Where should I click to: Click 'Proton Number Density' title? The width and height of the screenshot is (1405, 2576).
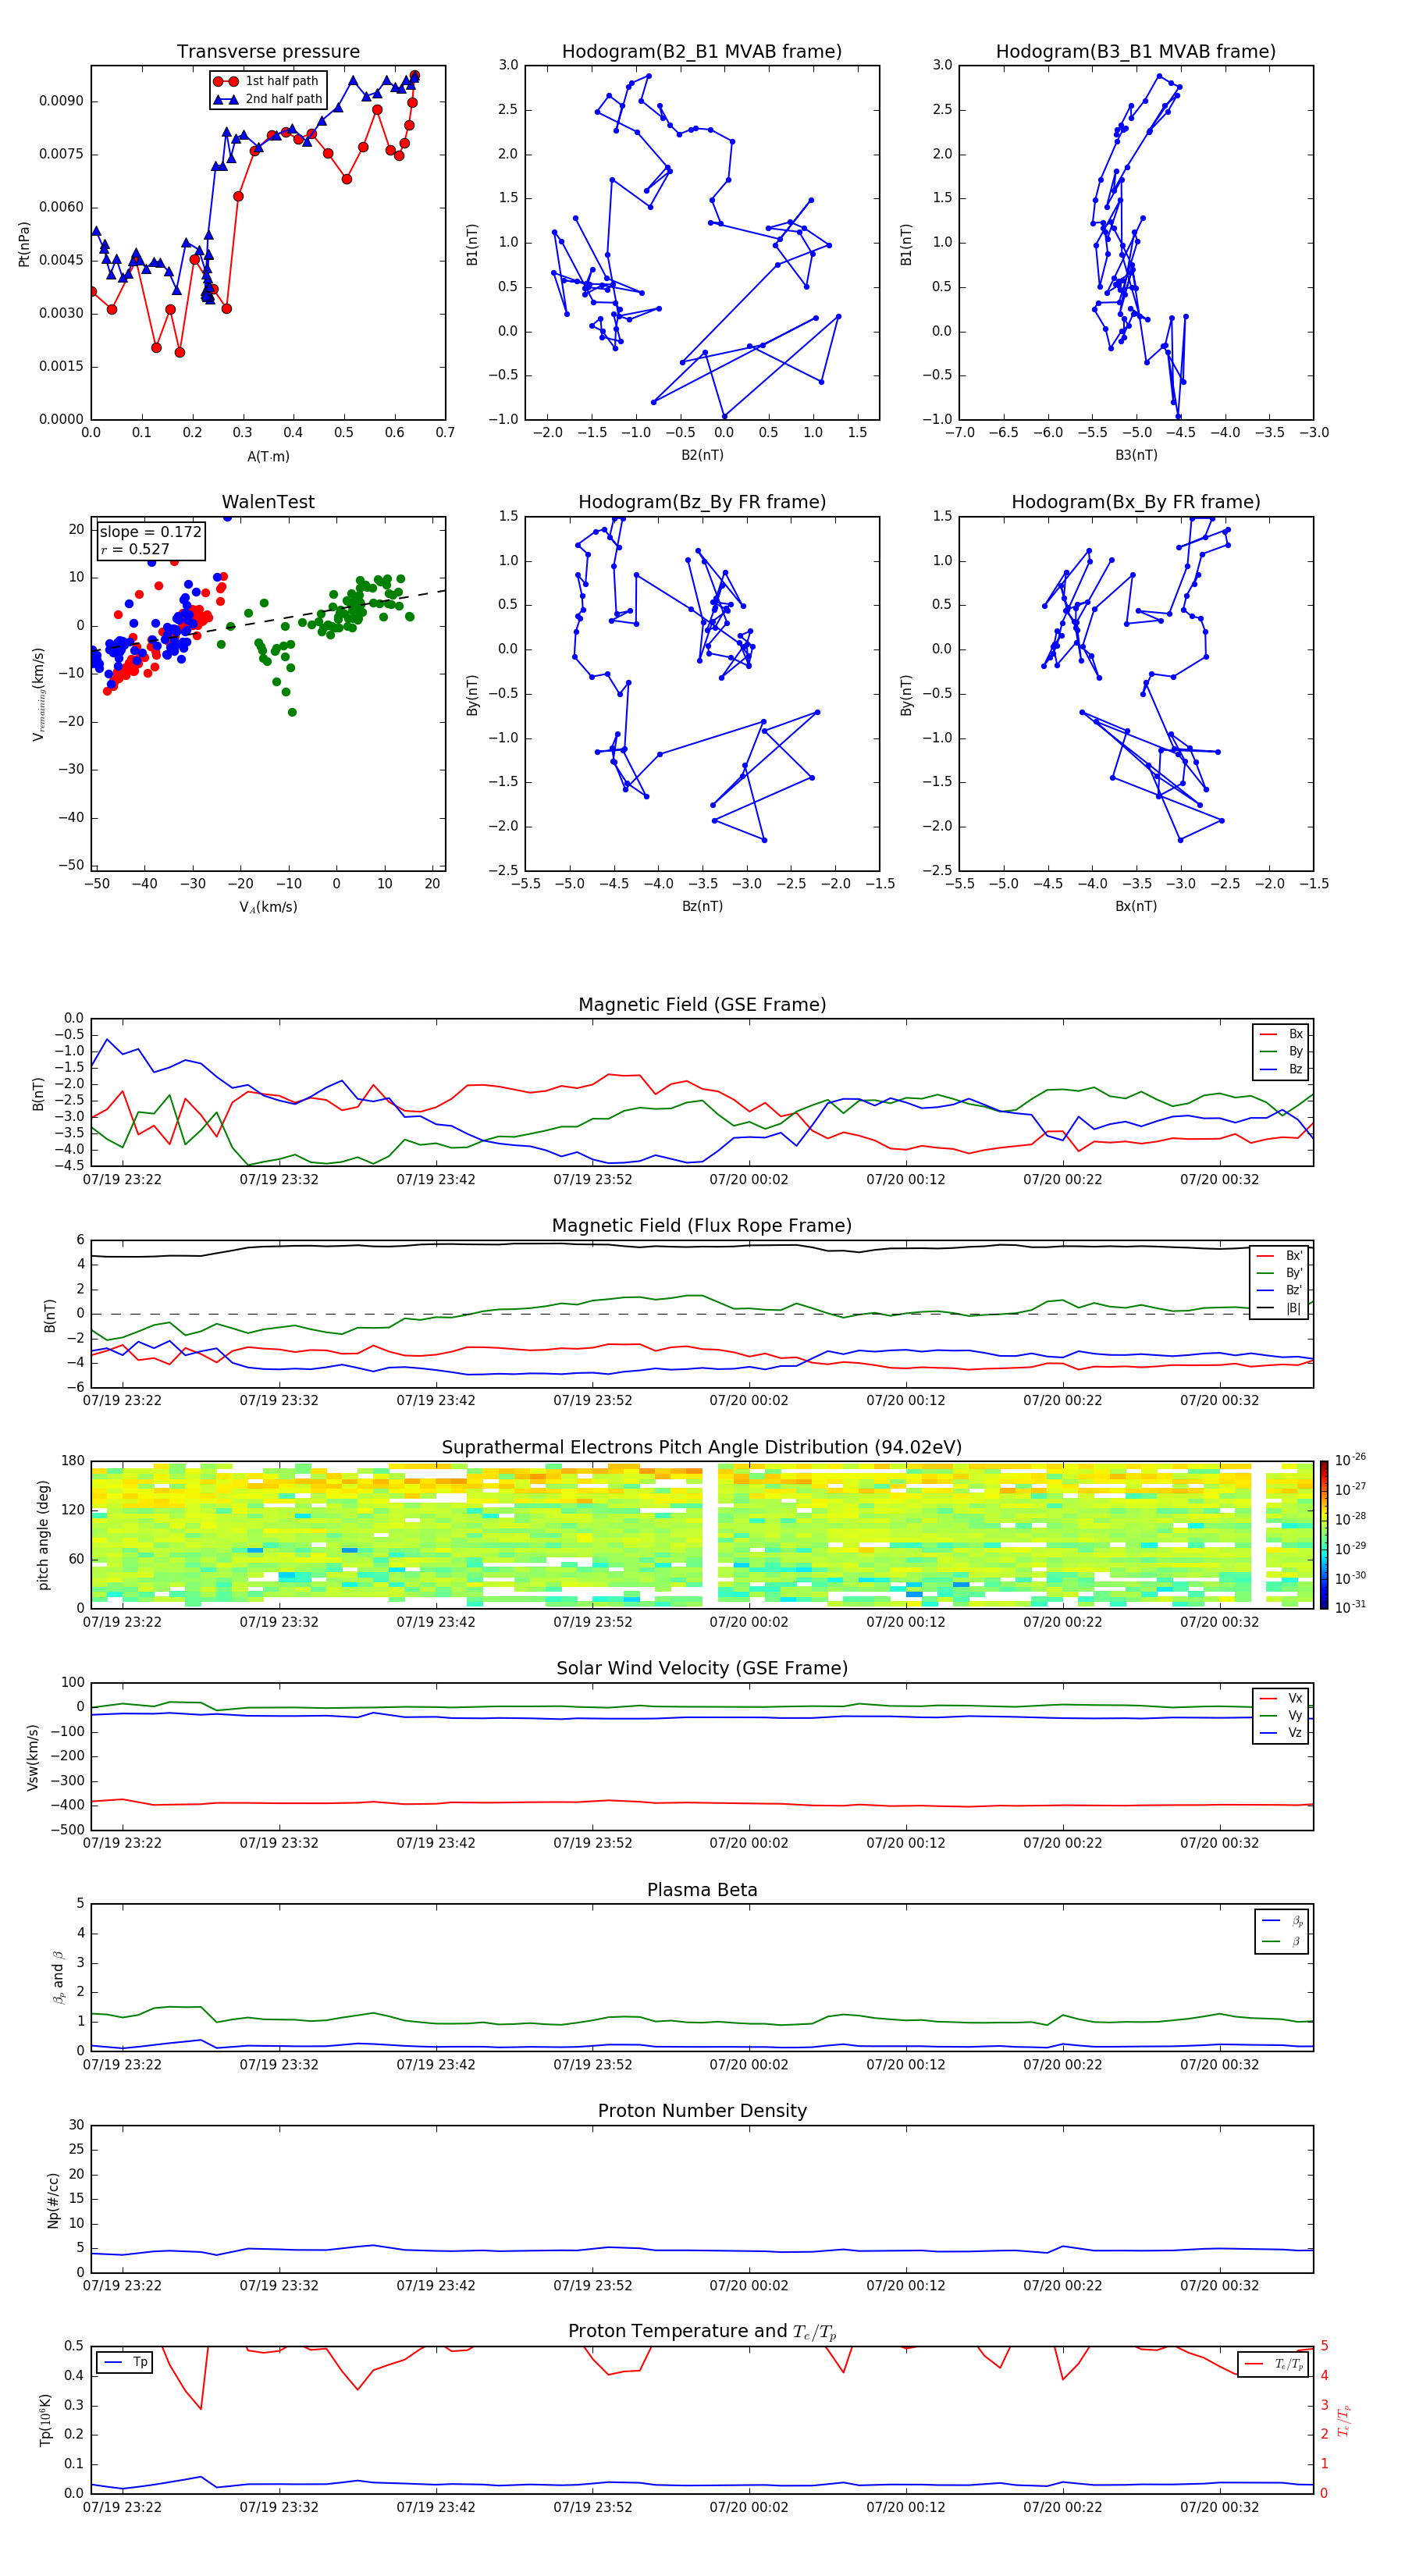[702, 2111]
